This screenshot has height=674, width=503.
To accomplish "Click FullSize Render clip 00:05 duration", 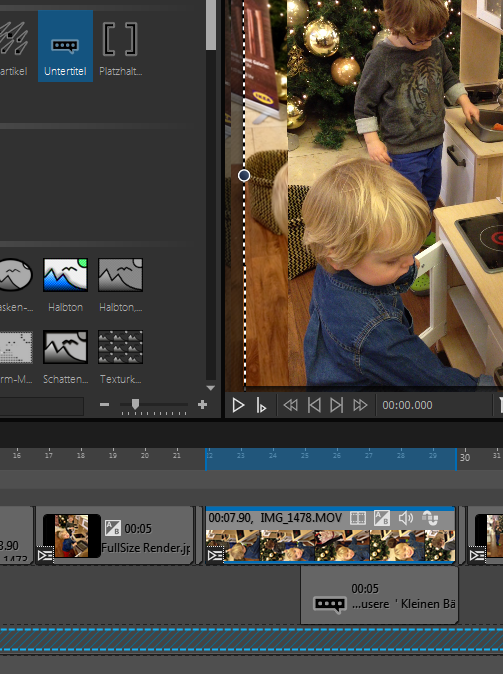I will (x=138, y=528).
